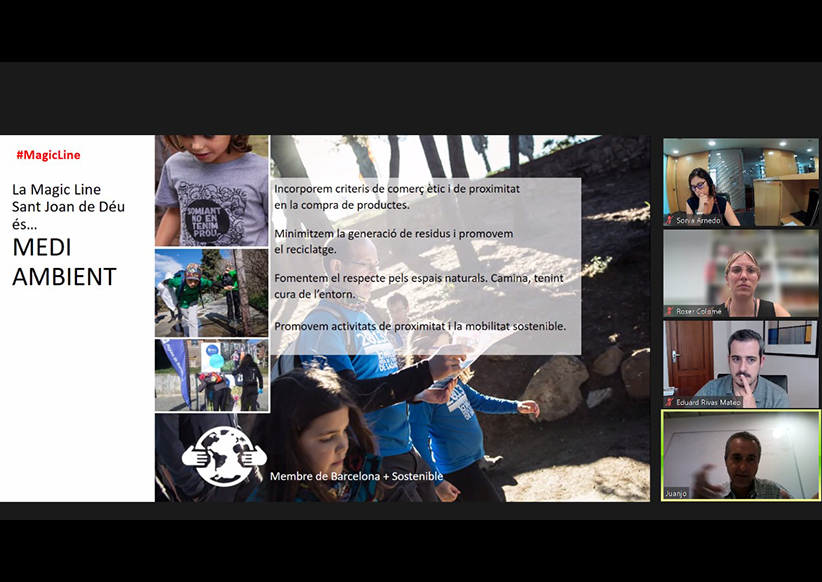Click the 'Incorporem criteris de comerç ètic' paragraph
822x582 pixels.
coord(397,196)
